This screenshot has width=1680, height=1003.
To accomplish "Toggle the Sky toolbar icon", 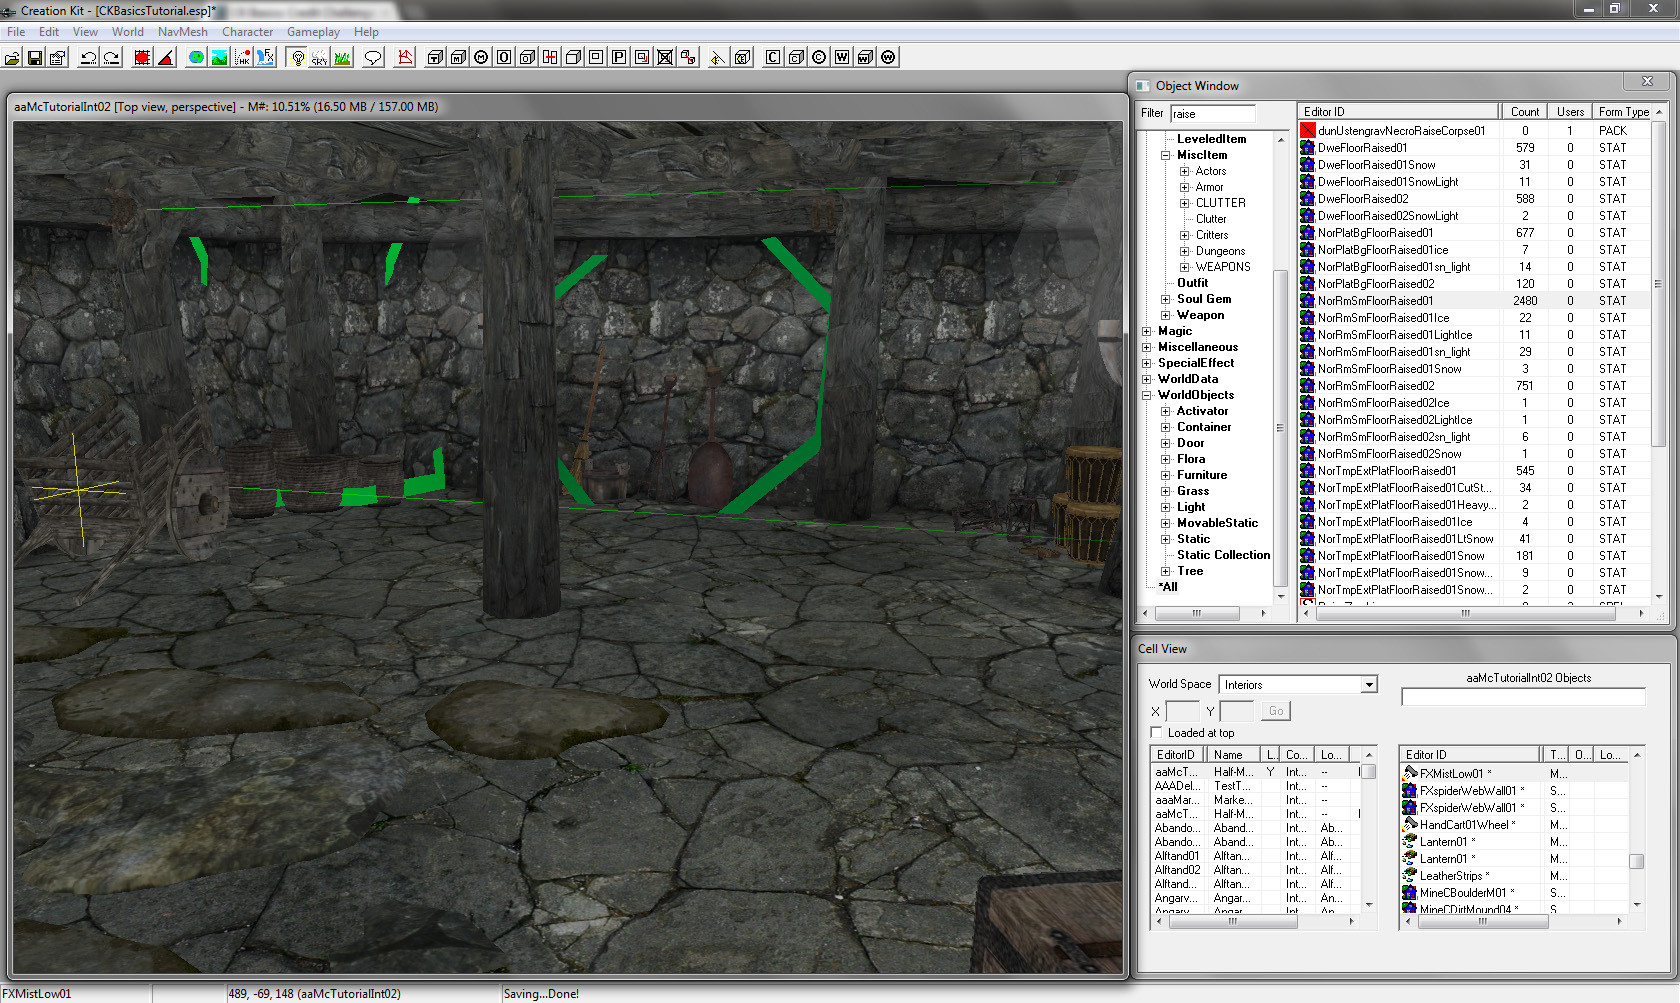I will [x=320, y=57].
